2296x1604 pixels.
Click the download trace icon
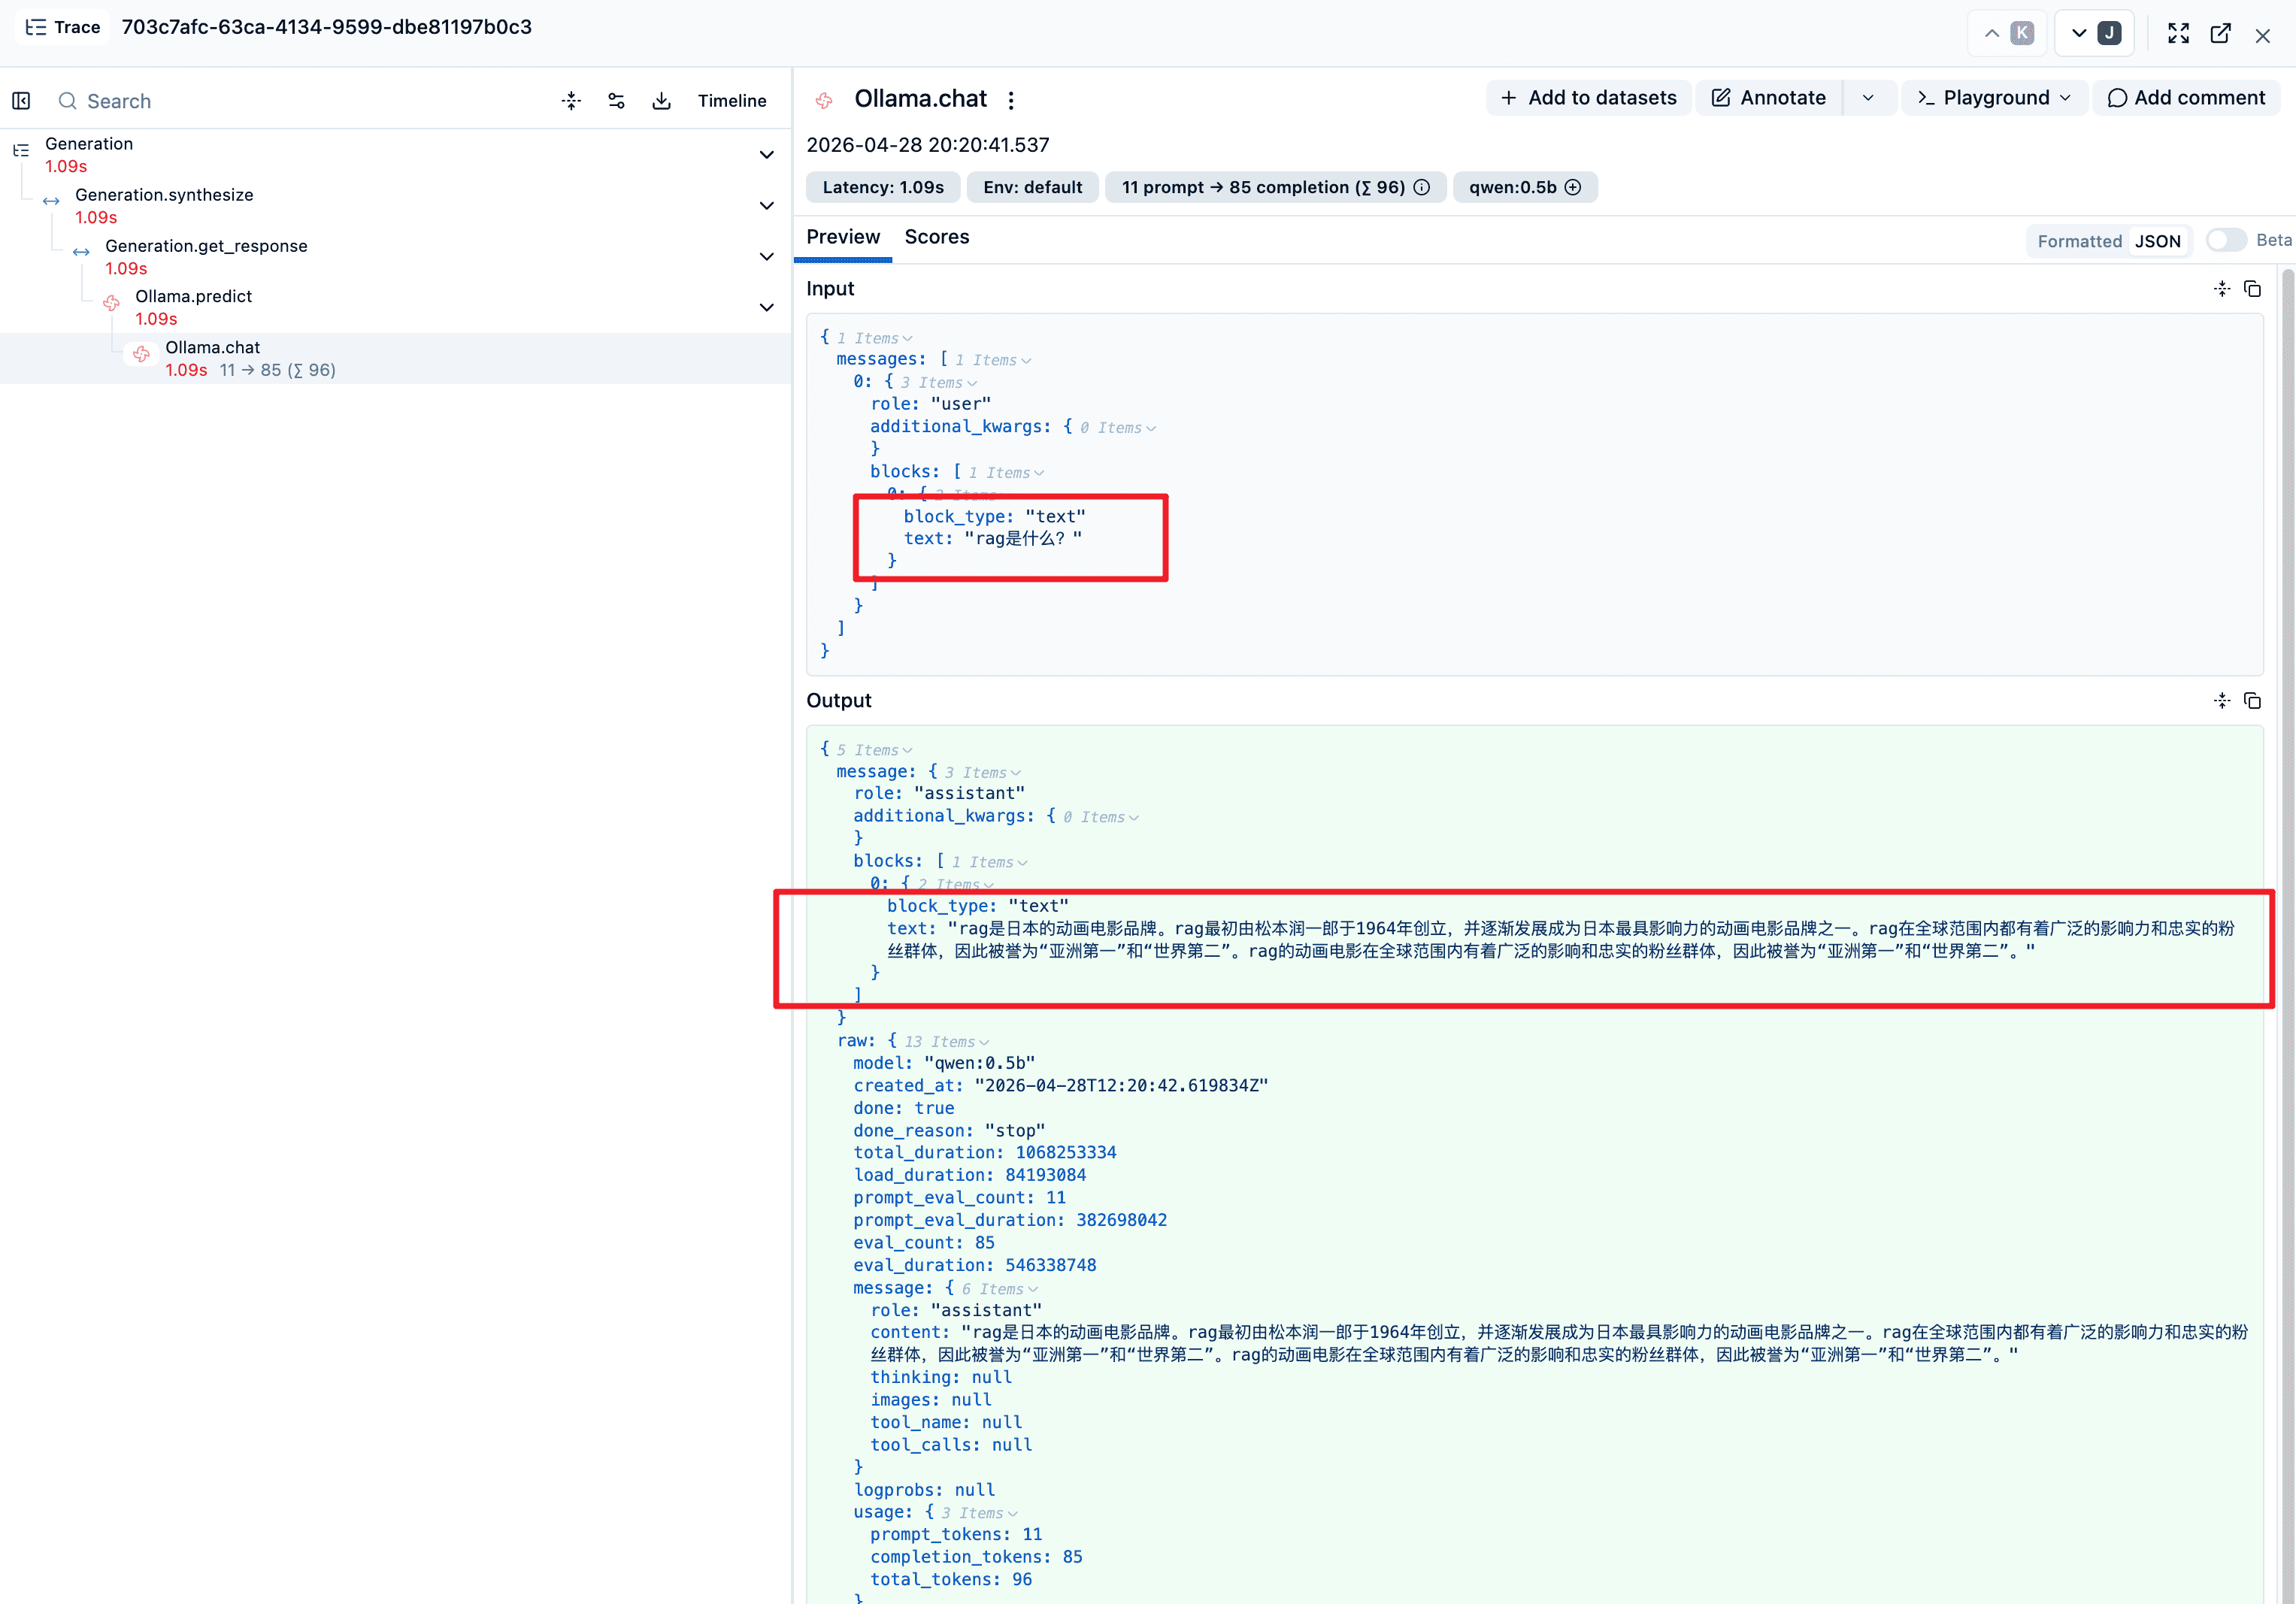[x=661, y=101]
